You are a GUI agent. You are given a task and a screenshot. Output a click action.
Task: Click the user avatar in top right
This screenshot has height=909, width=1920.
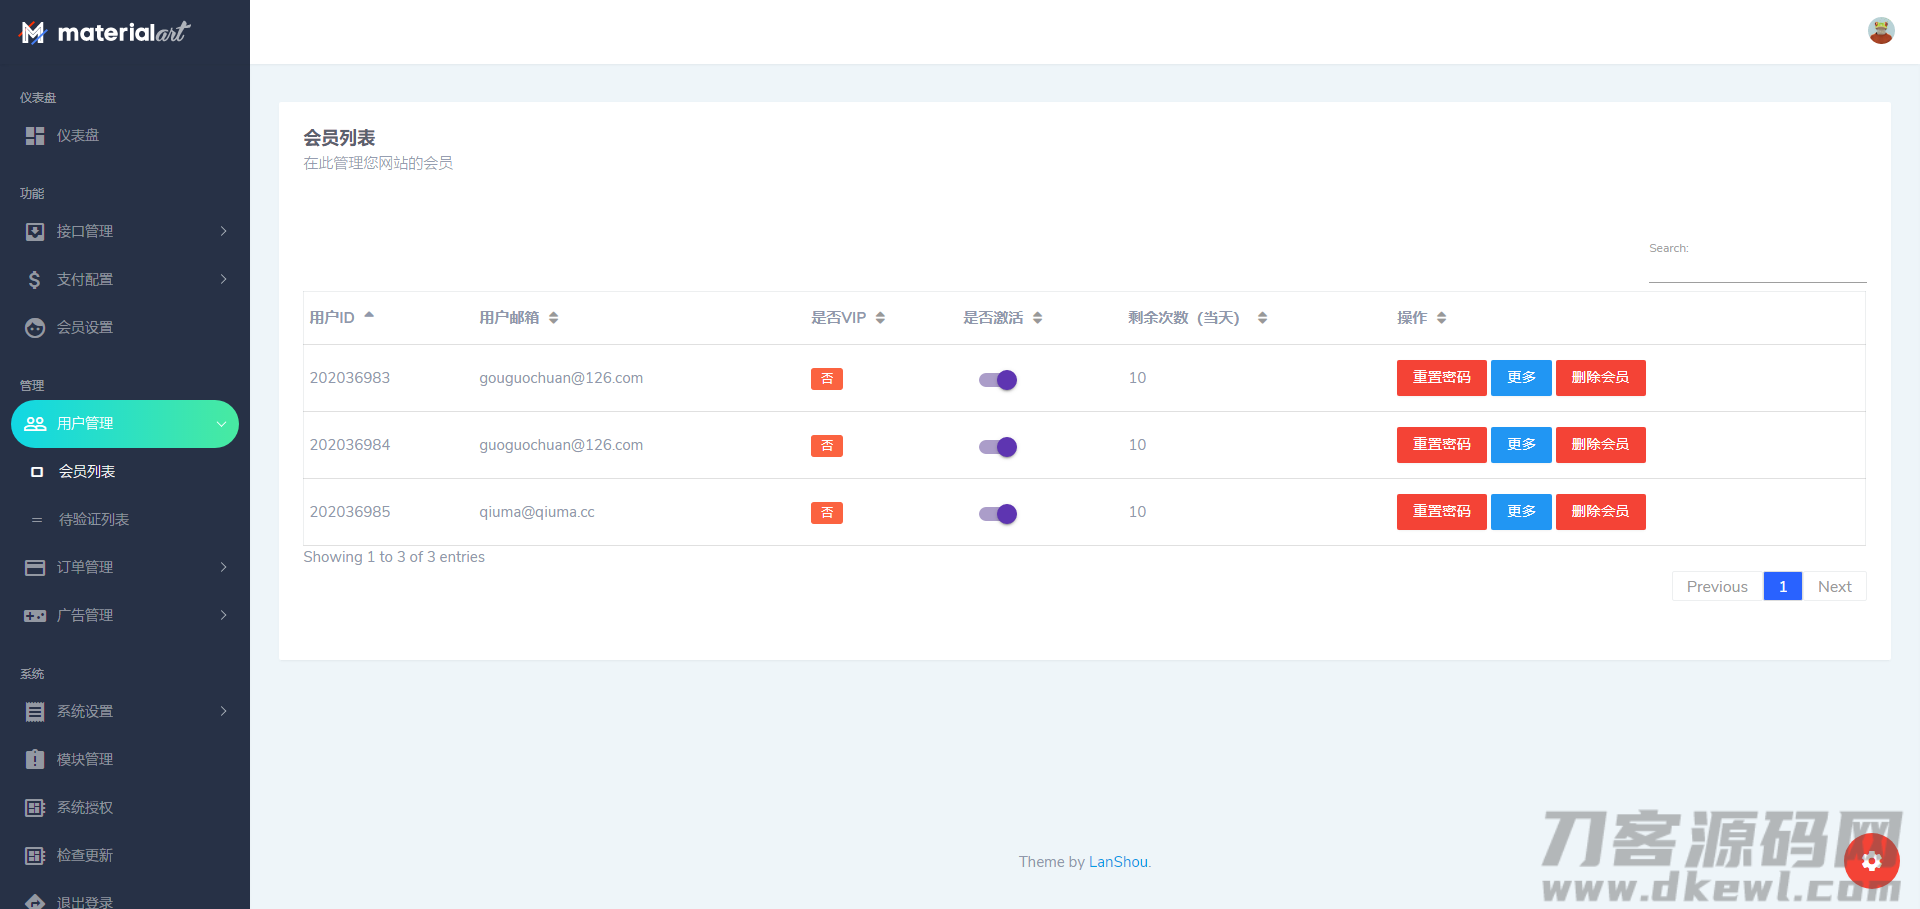point(1880,31)
